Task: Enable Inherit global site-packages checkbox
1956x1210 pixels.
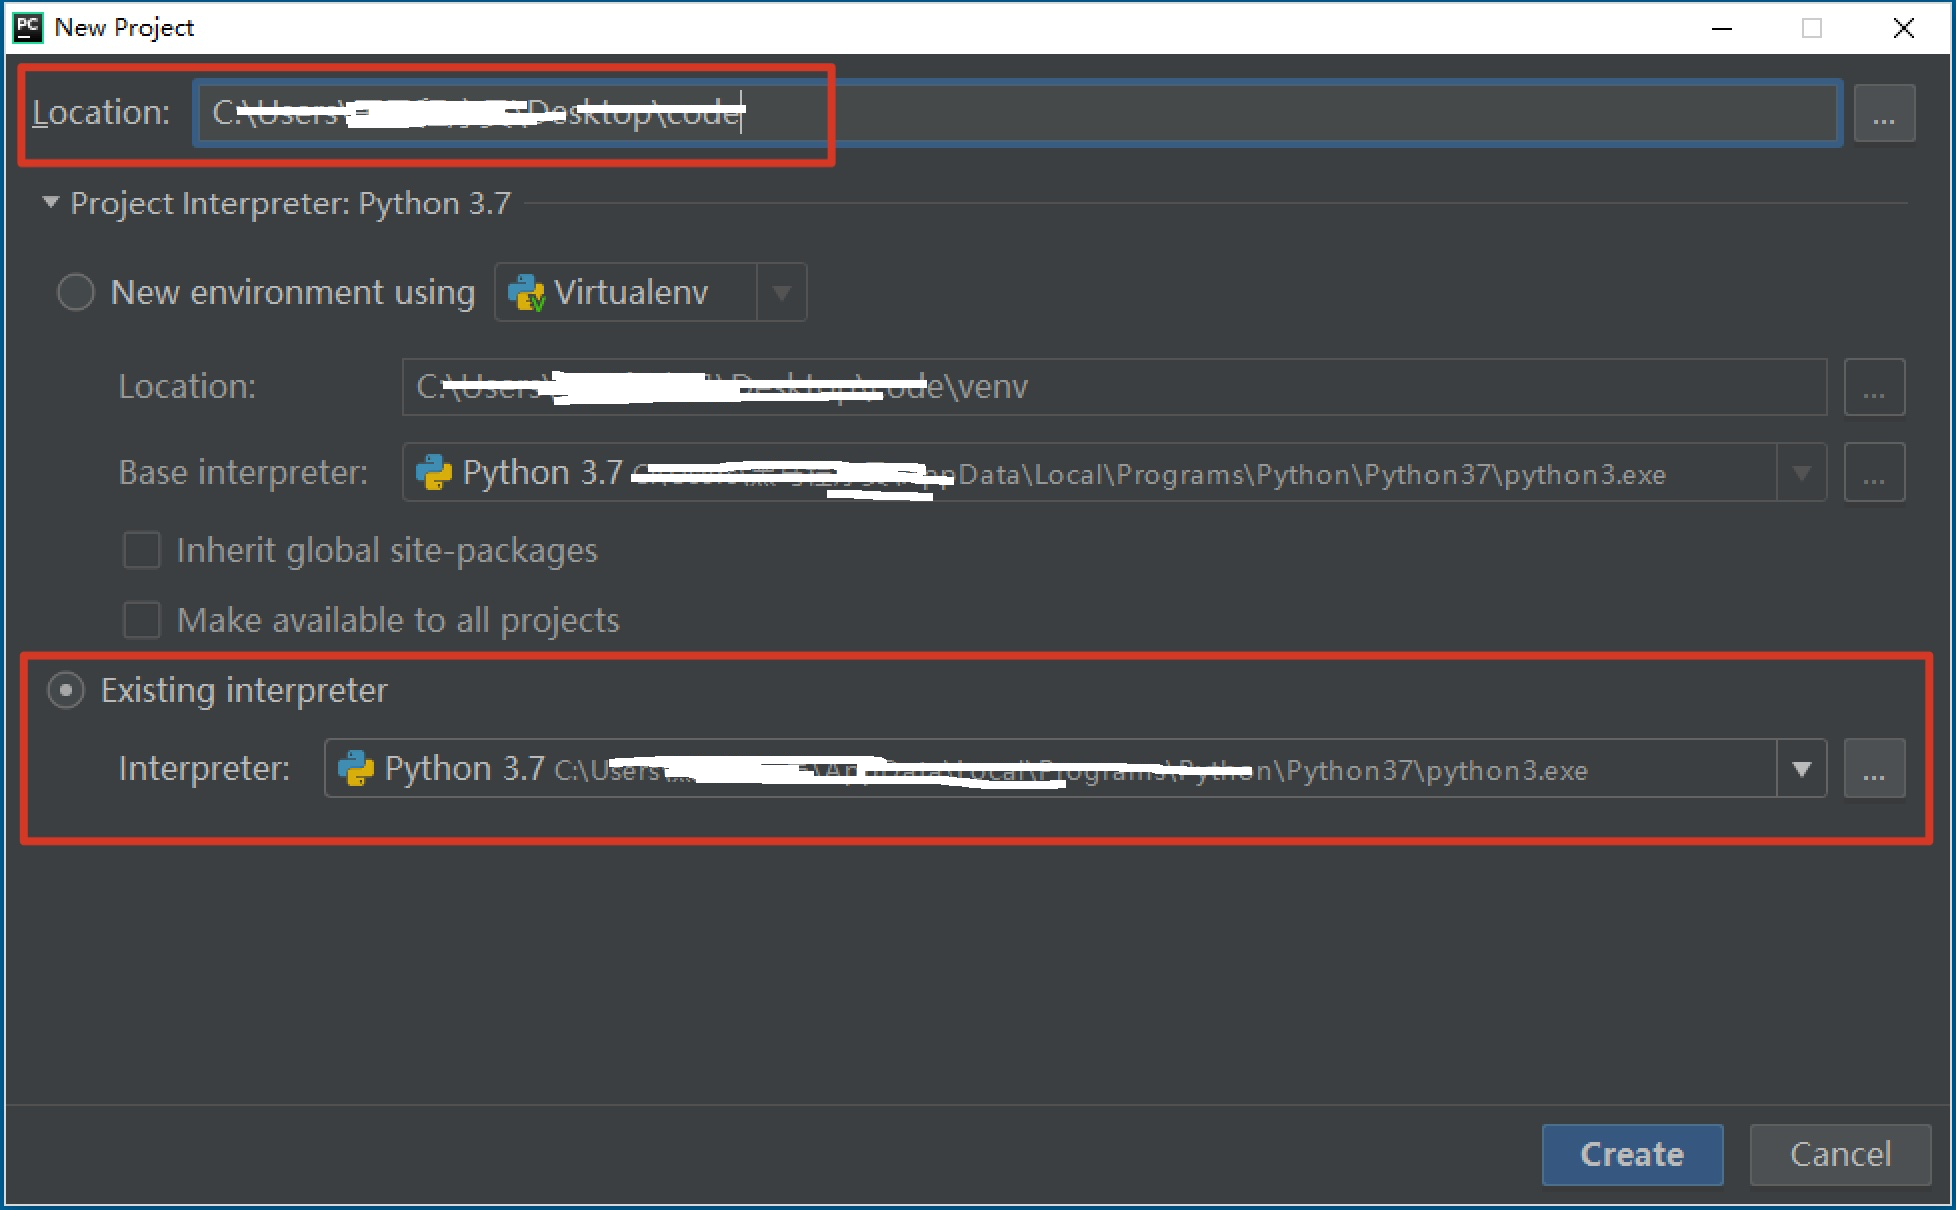Action: tap(142, 551)
